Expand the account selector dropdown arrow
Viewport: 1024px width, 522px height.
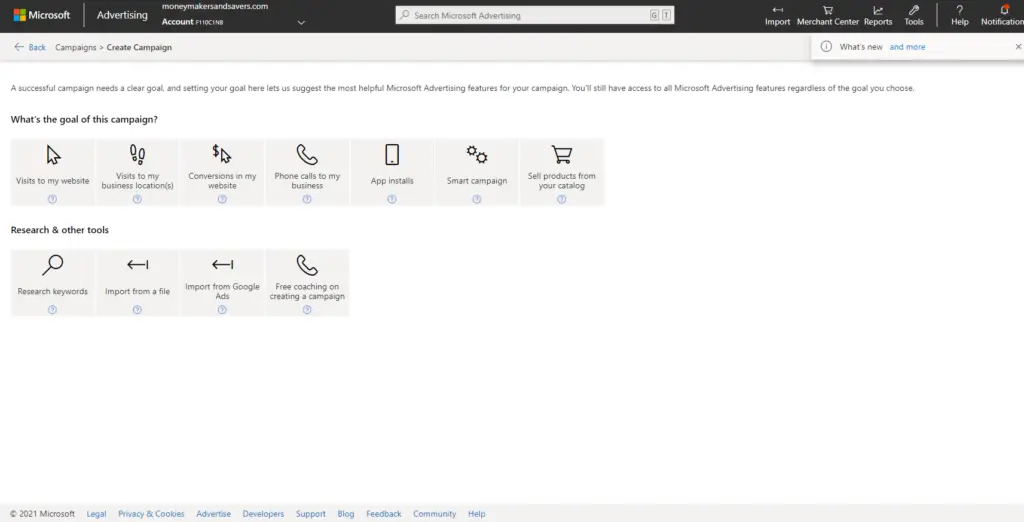point(301,22)
